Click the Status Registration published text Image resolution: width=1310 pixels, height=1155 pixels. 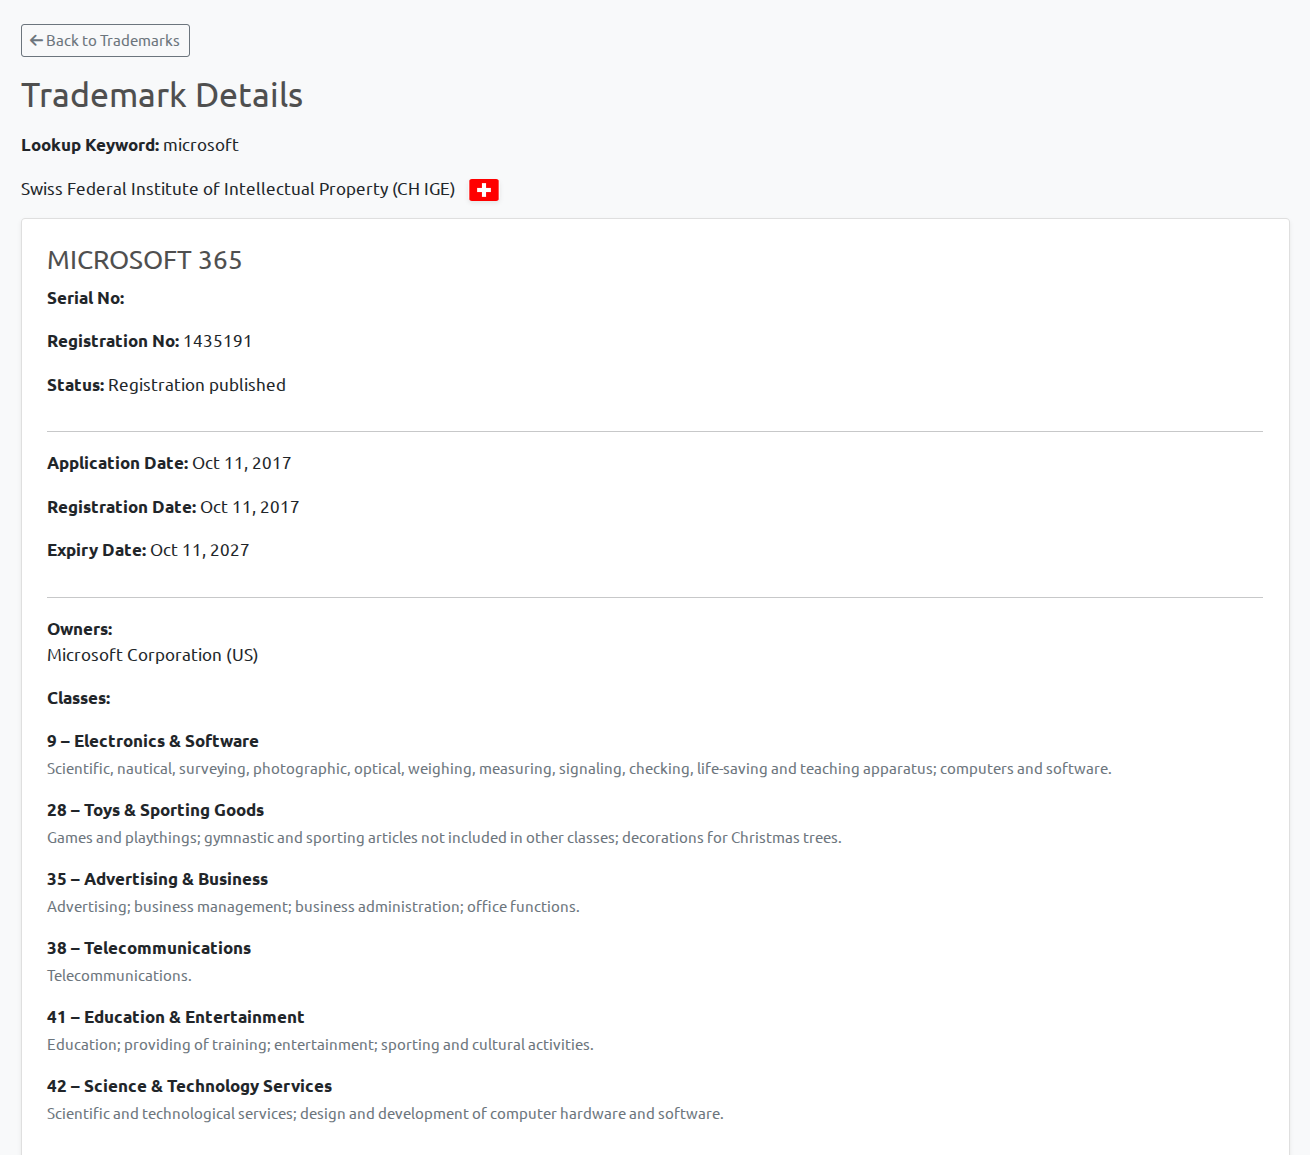196,385
